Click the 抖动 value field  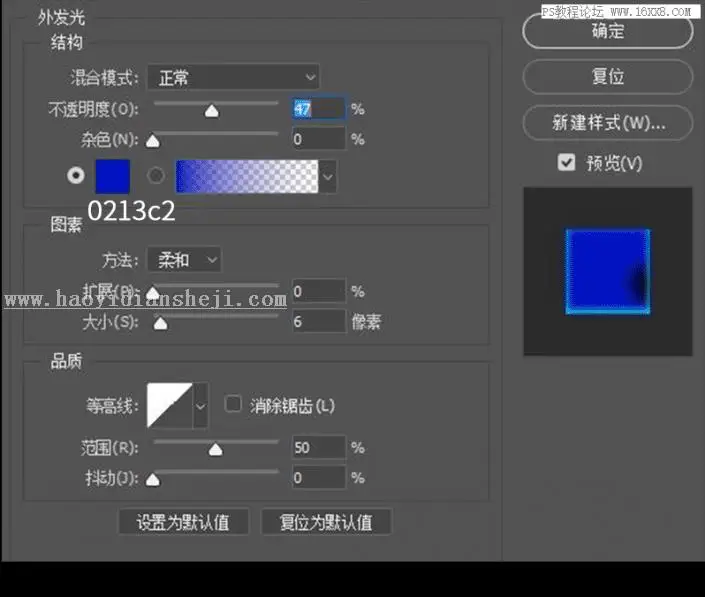[319, 477]
